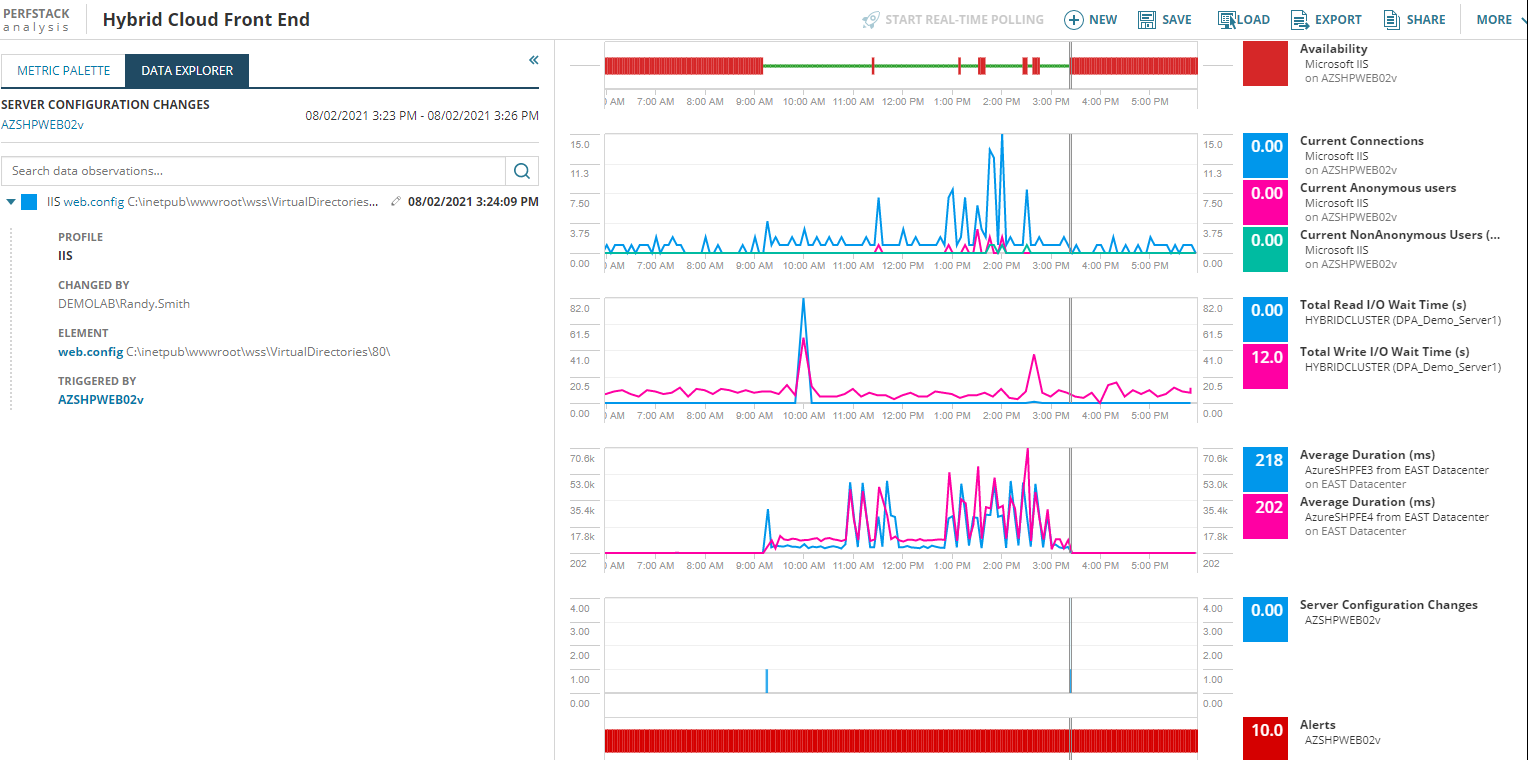Click the config change marker near 3:24 PM
This screenshot has height=760, width=1528.
coord(1070,681)
